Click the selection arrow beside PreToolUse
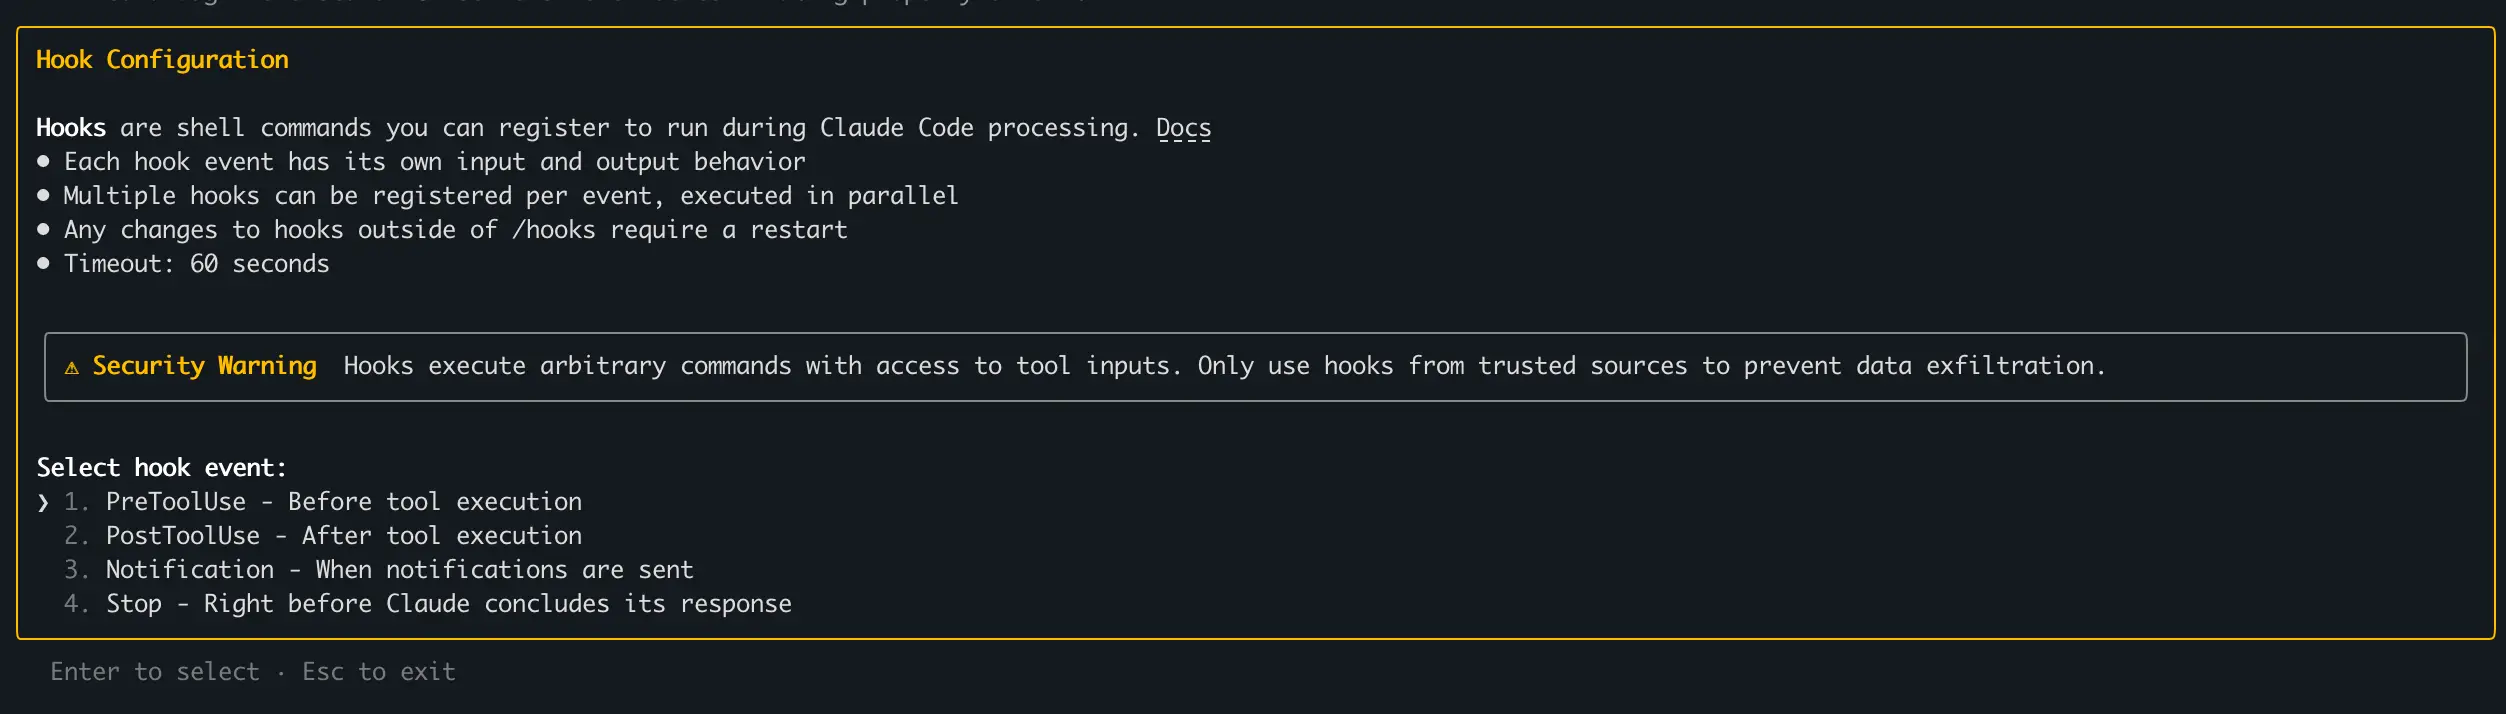 pyautogui.click(x=43, y=503)
